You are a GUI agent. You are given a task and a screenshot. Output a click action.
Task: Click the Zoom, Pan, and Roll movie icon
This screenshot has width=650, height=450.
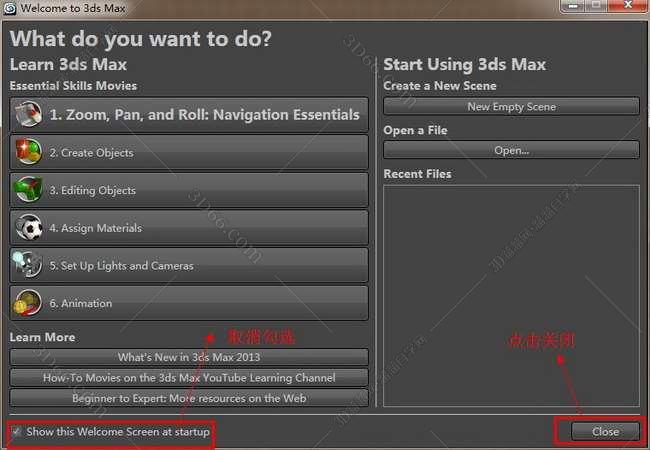pyautogui.click(x=29, y=115)
